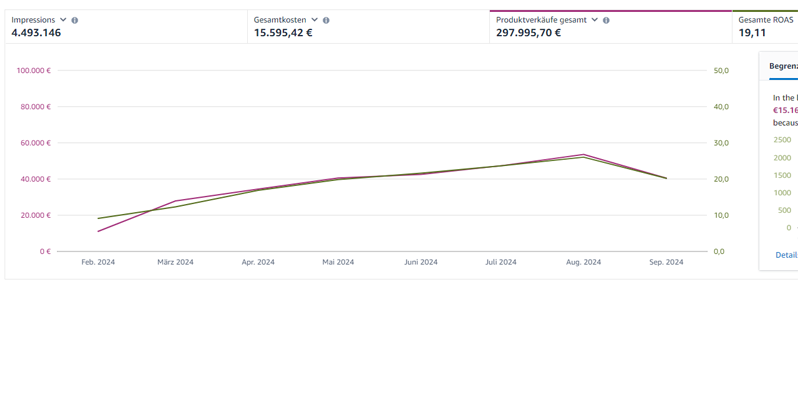The width and height of the screenshot is (800, 400).
Task: Click the Gesamtkosten value 15.595,42 €
Action: (283, 33)
